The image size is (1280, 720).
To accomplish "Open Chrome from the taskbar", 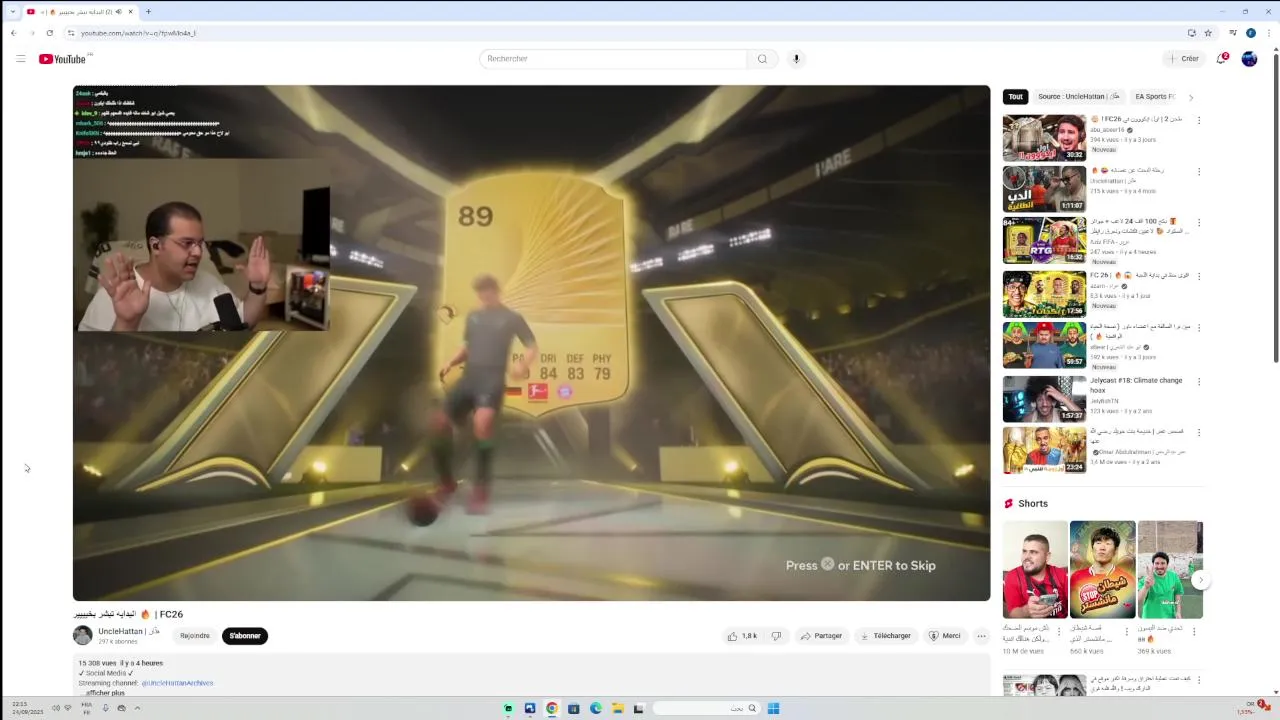I will pos(551,708).
